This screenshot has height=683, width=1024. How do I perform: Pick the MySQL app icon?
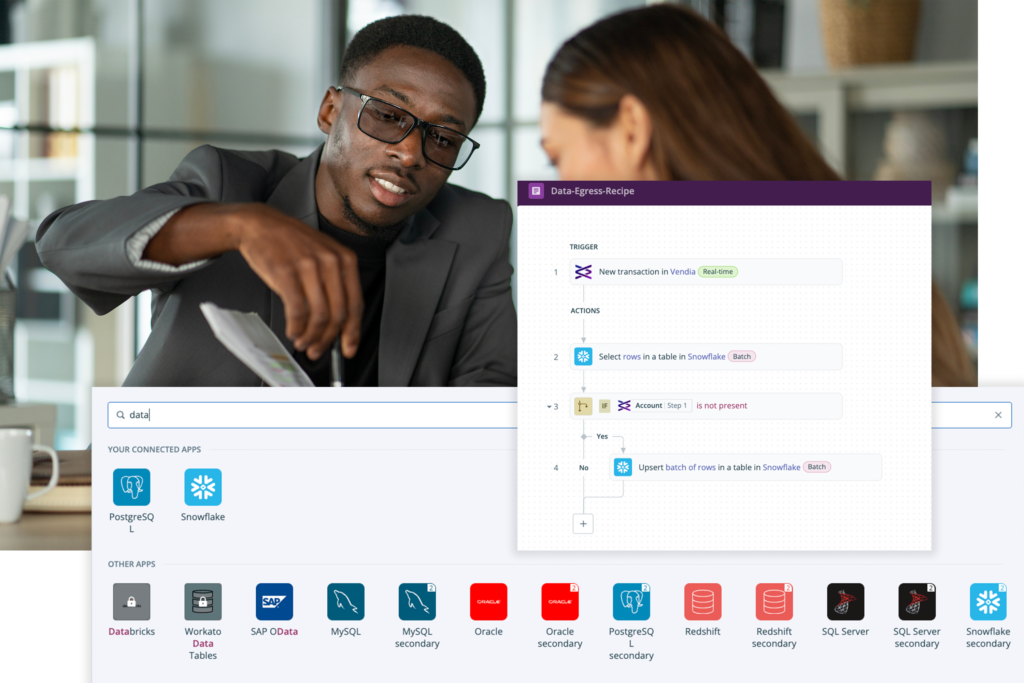coord(345,601)
